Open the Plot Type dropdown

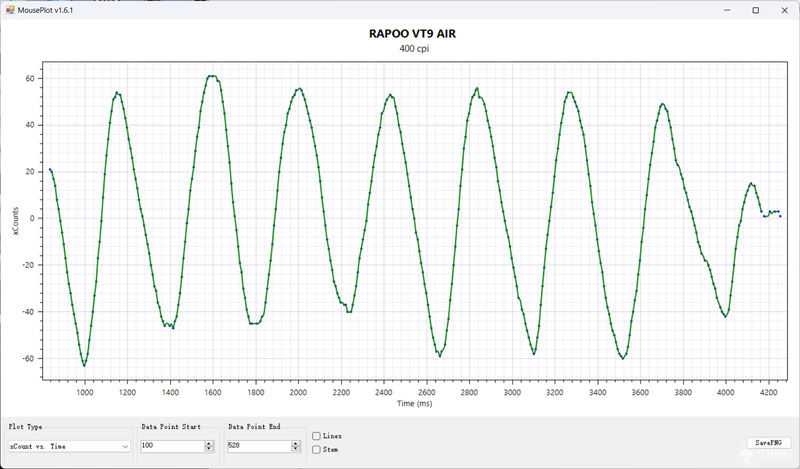click(x=69, y=446)
